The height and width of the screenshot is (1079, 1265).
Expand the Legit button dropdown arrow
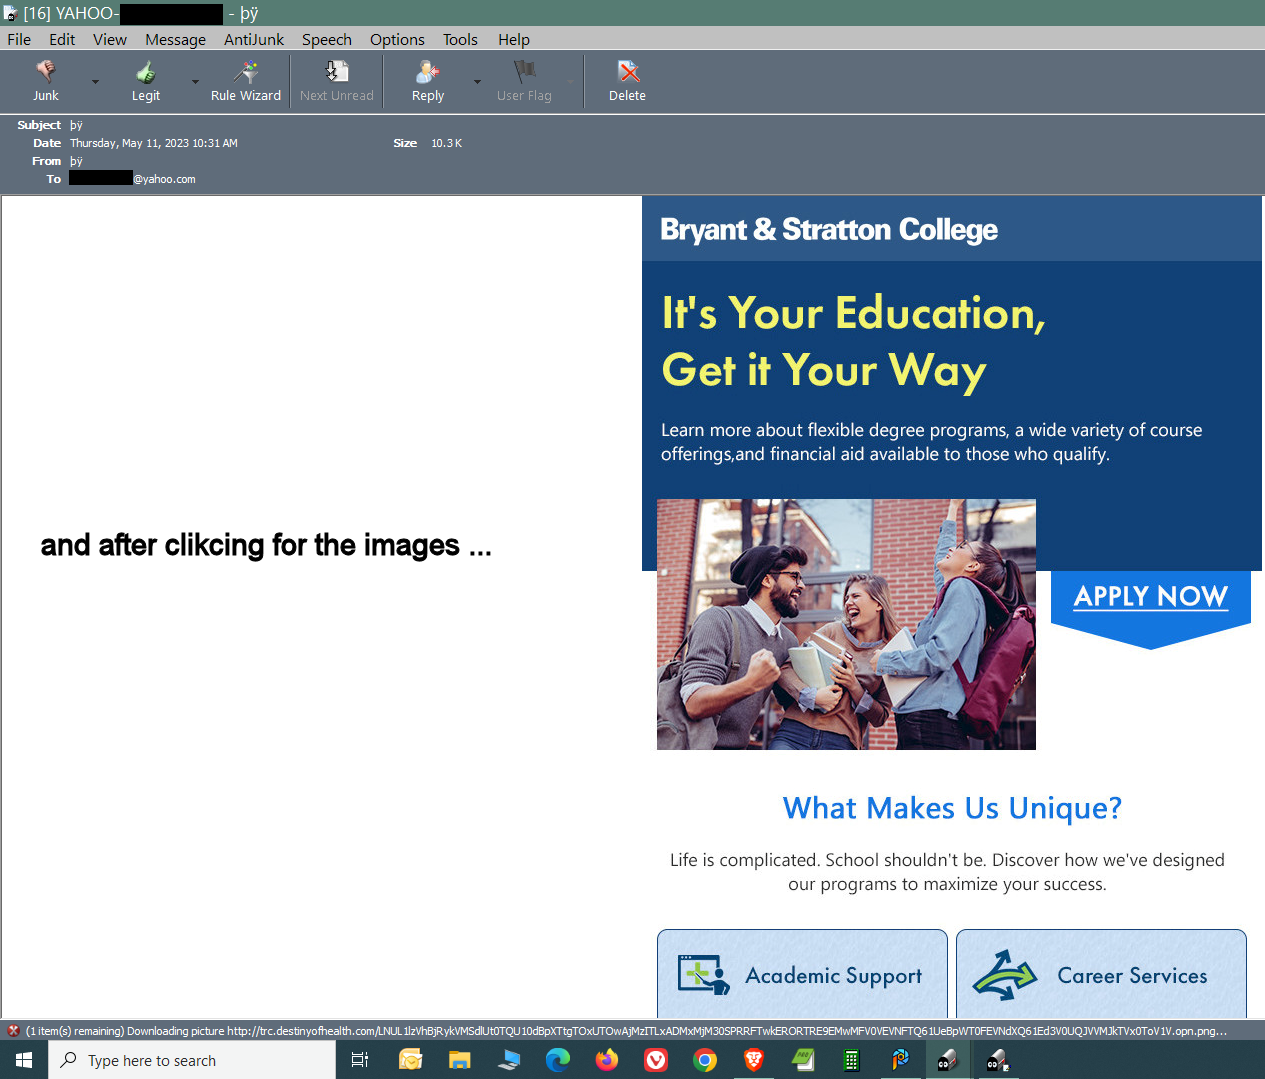pyautogui.click(x=195, y=82)
